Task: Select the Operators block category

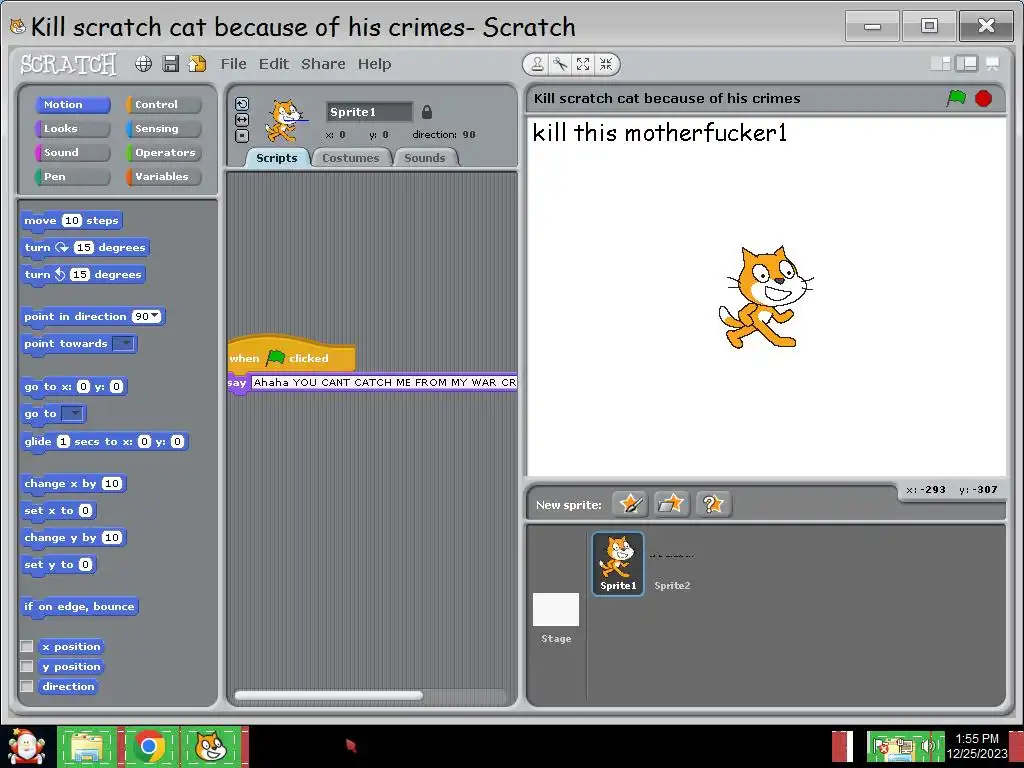Action: 163,152
